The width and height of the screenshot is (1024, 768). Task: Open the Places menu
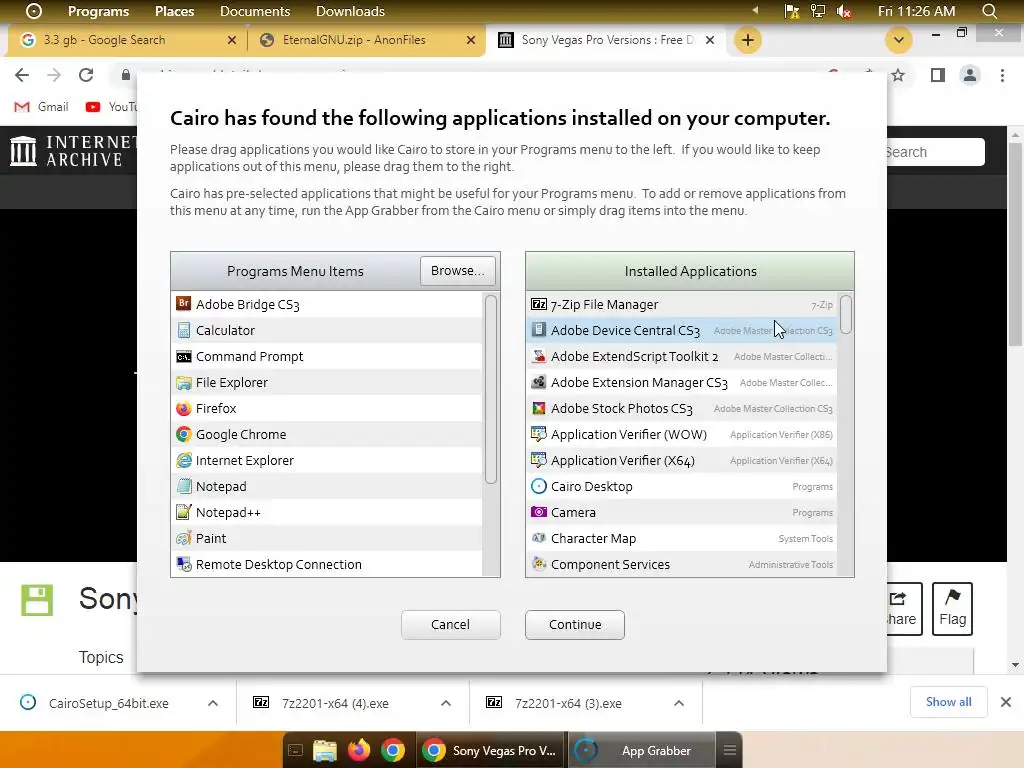click(x=174, y=11)
